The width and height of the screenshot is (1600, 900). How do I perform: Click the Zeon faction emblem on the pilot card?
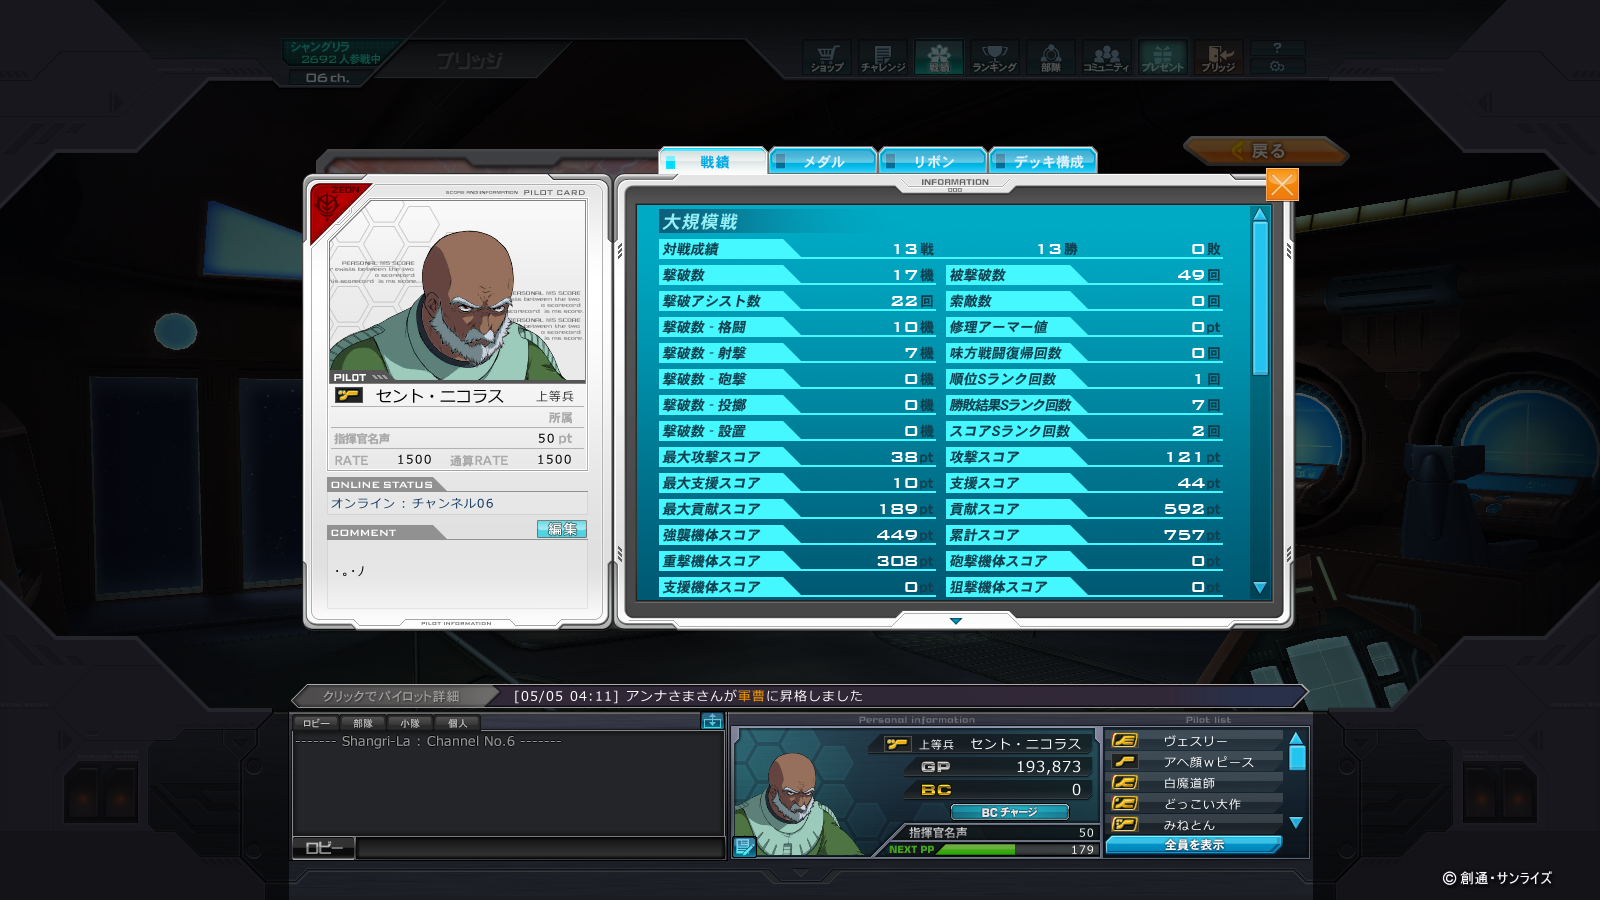pos(328,203)
